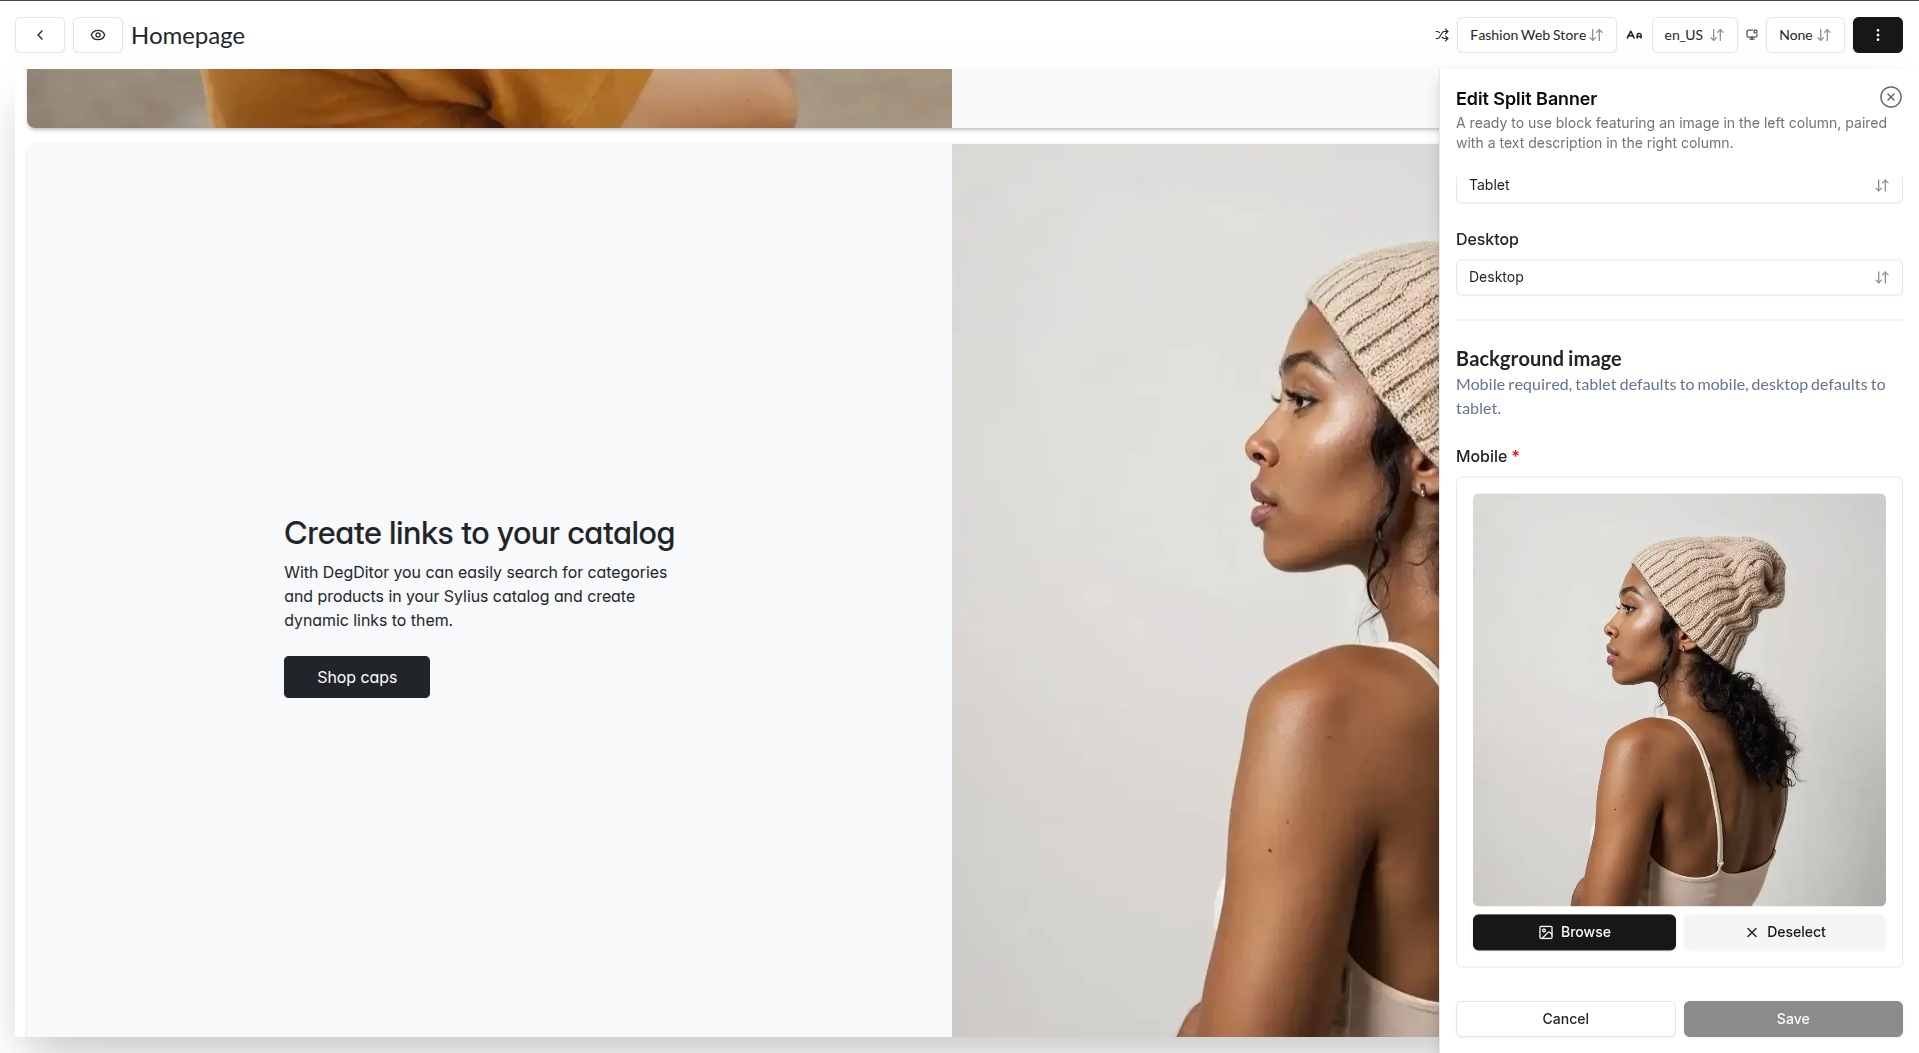Click the orange image block above the banner
Screen dimensions: 1919x1053
tap(489, 98)
